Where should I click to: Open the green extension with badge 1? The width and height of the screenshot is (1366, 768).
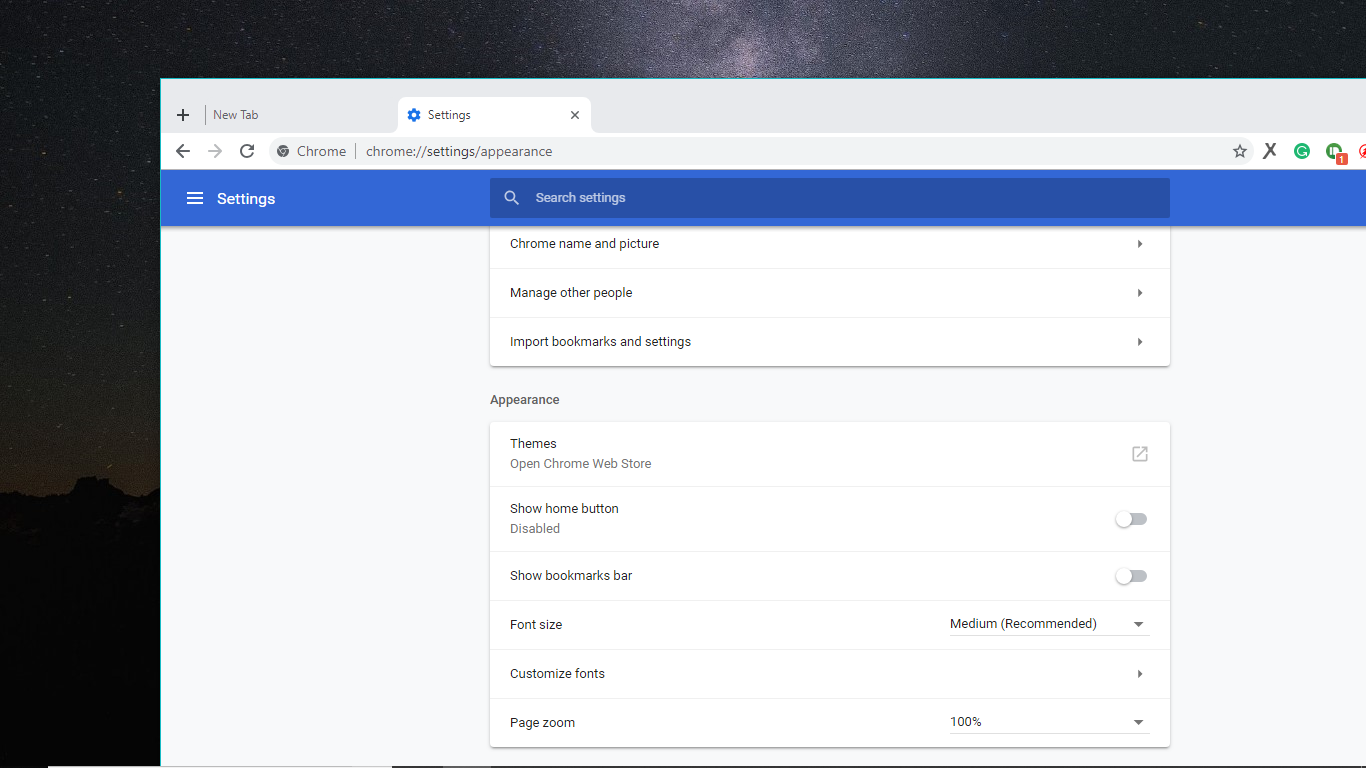click(x=1335, y=152)
